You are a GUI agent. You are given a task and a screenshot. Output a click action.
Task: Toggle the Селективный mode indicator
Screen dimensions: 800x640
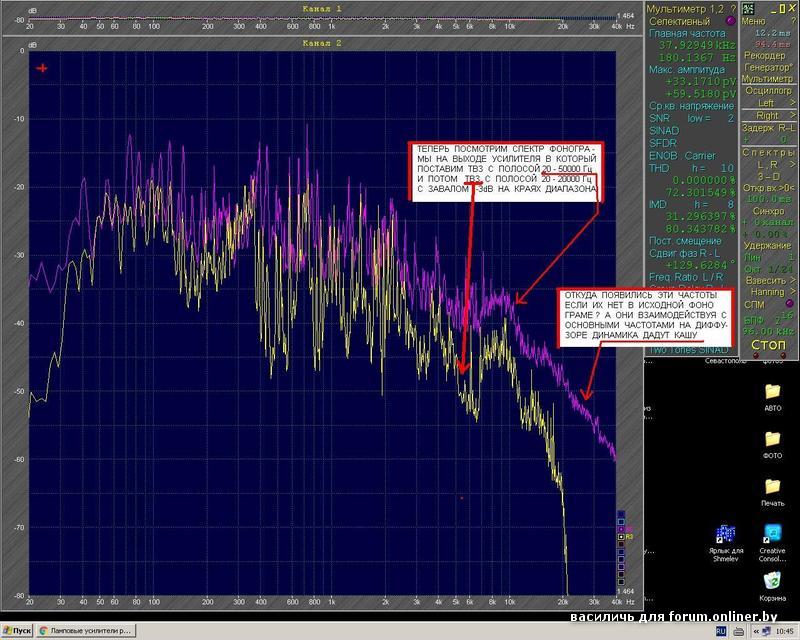tap(730, 21)
